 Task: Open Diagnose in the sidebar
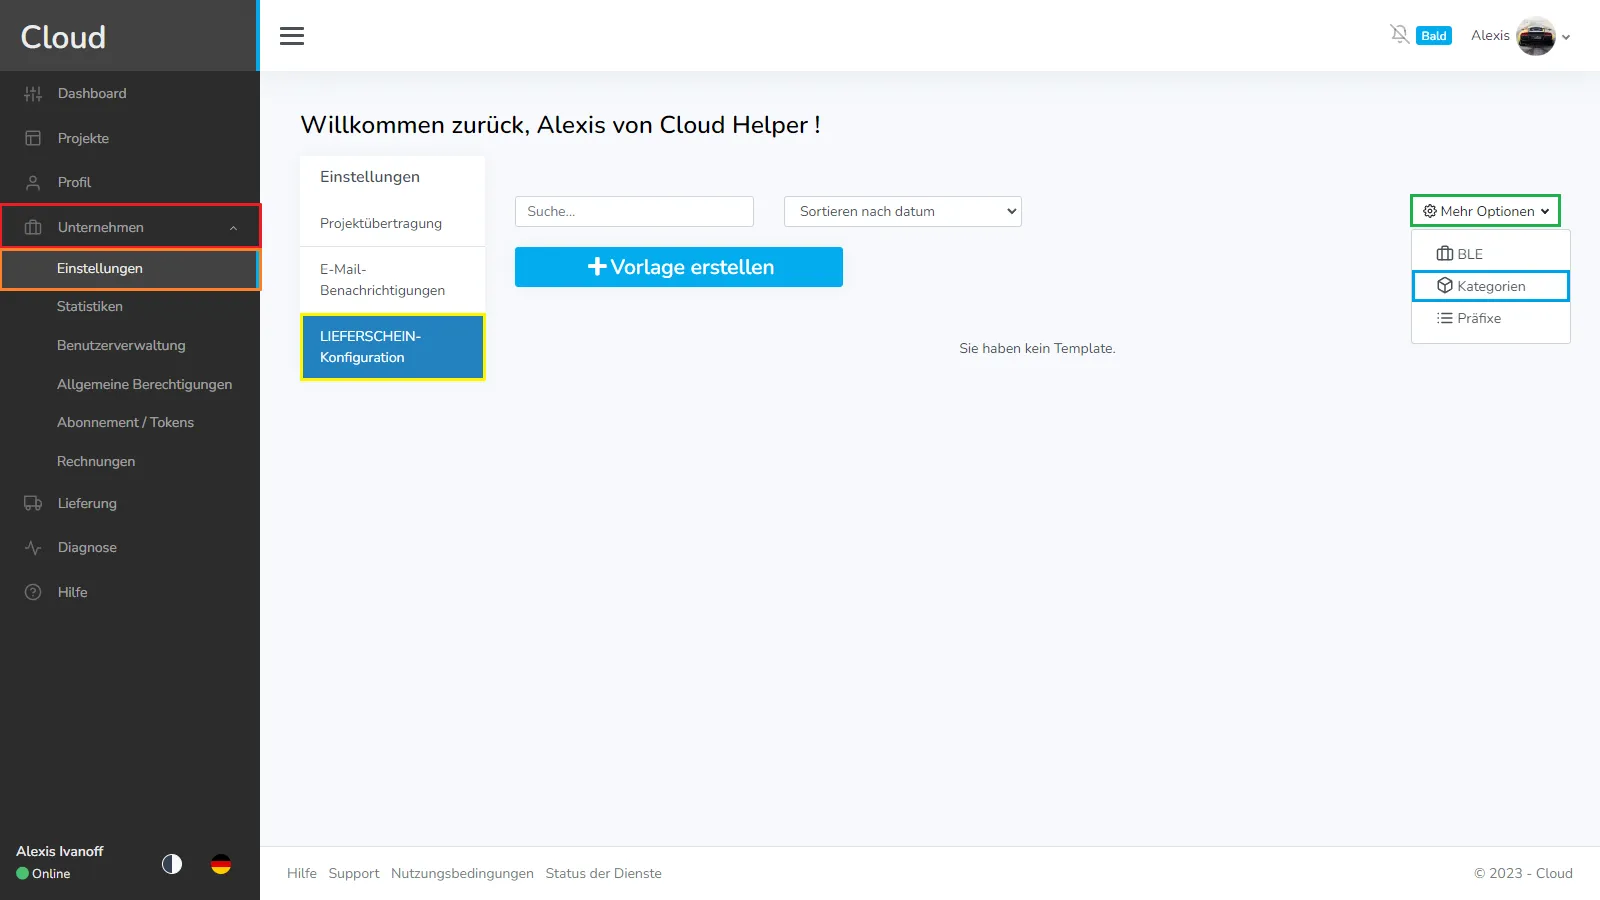coord(87,547)
